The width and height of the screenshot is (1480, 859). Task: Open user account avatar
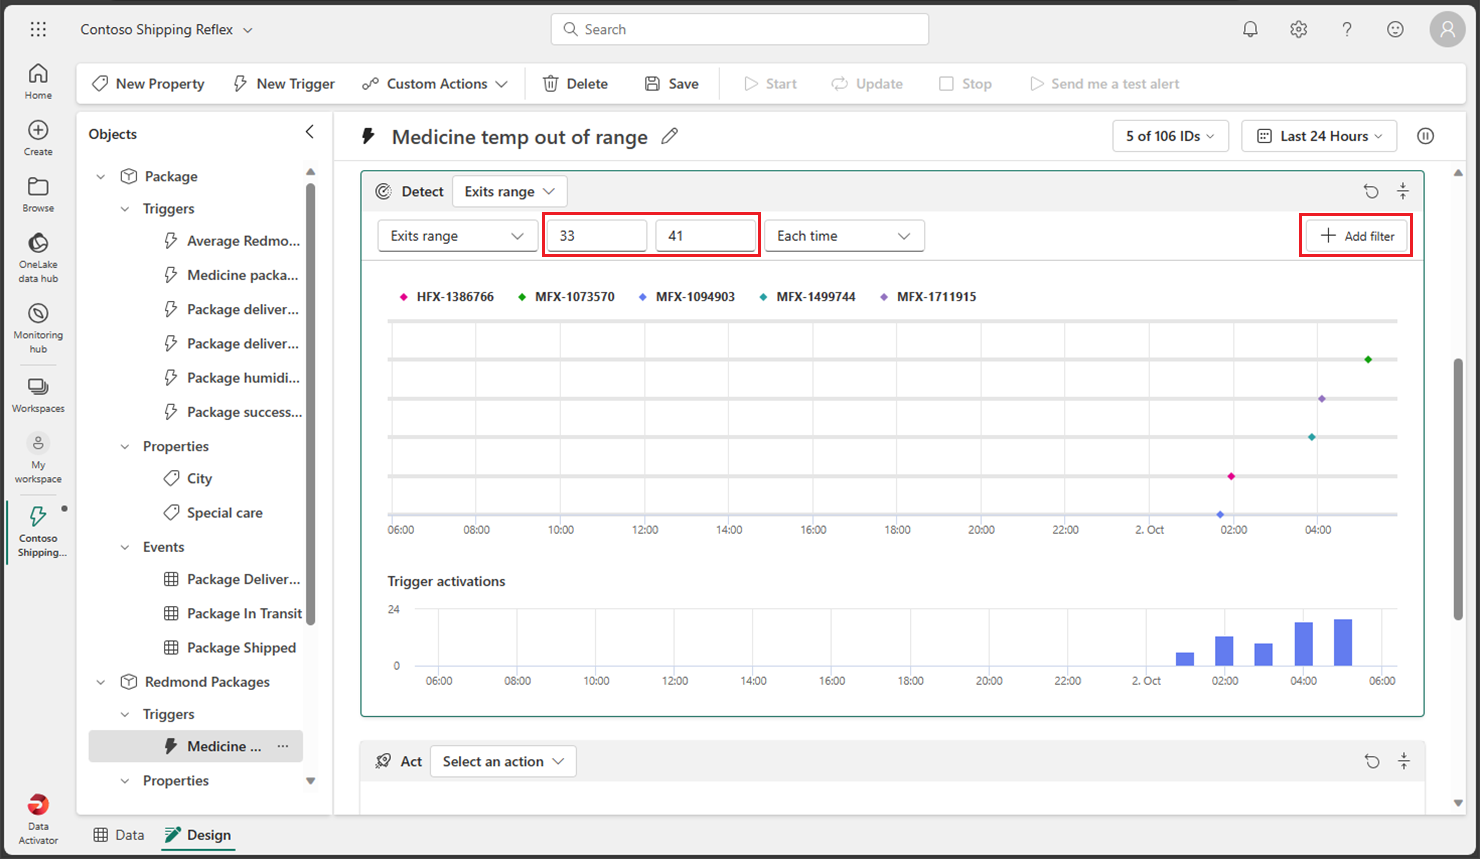coord(1447,29)
